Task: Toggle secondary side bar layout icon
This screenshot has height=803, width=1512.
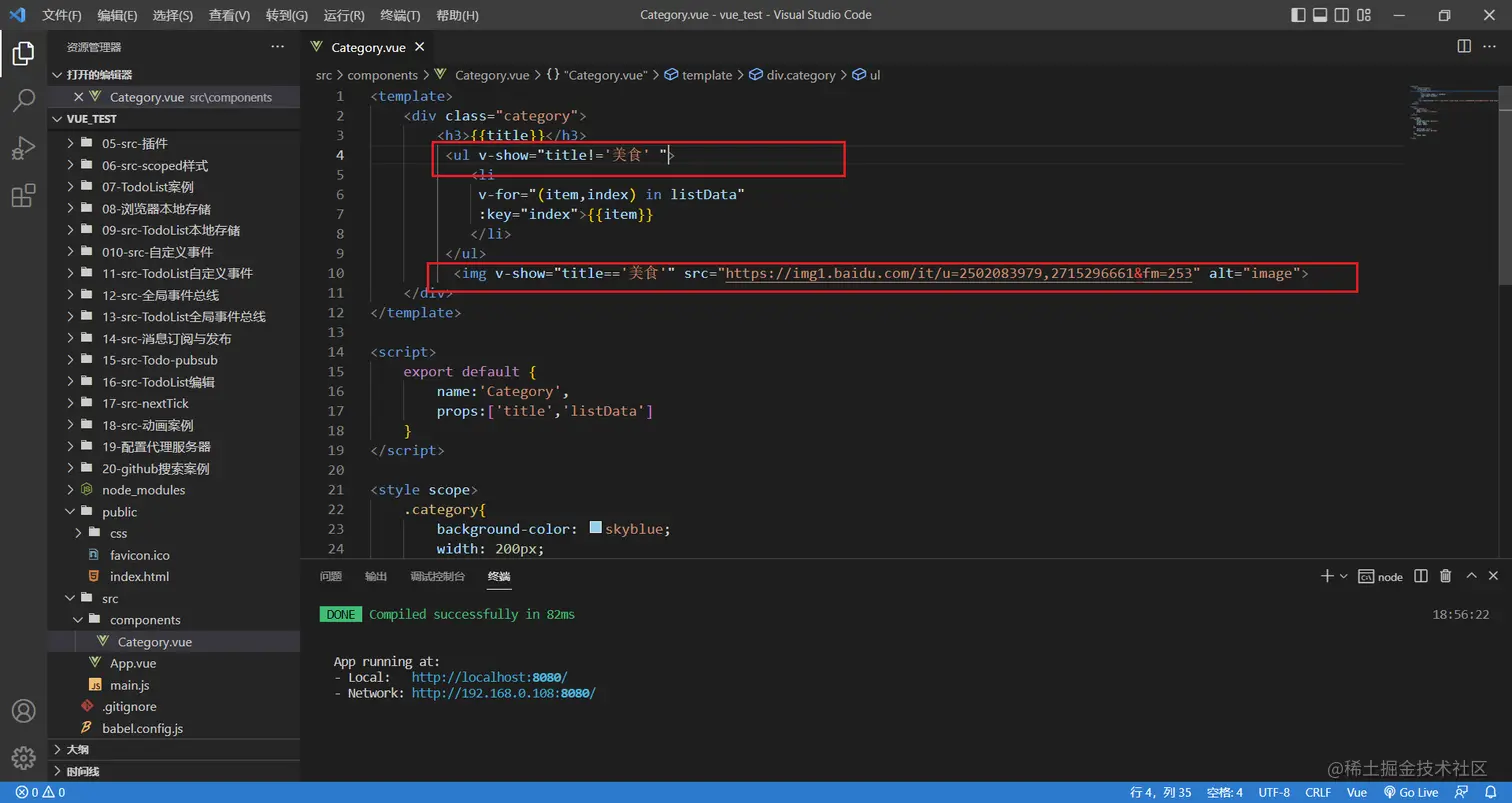Action: coord(1341,15)
